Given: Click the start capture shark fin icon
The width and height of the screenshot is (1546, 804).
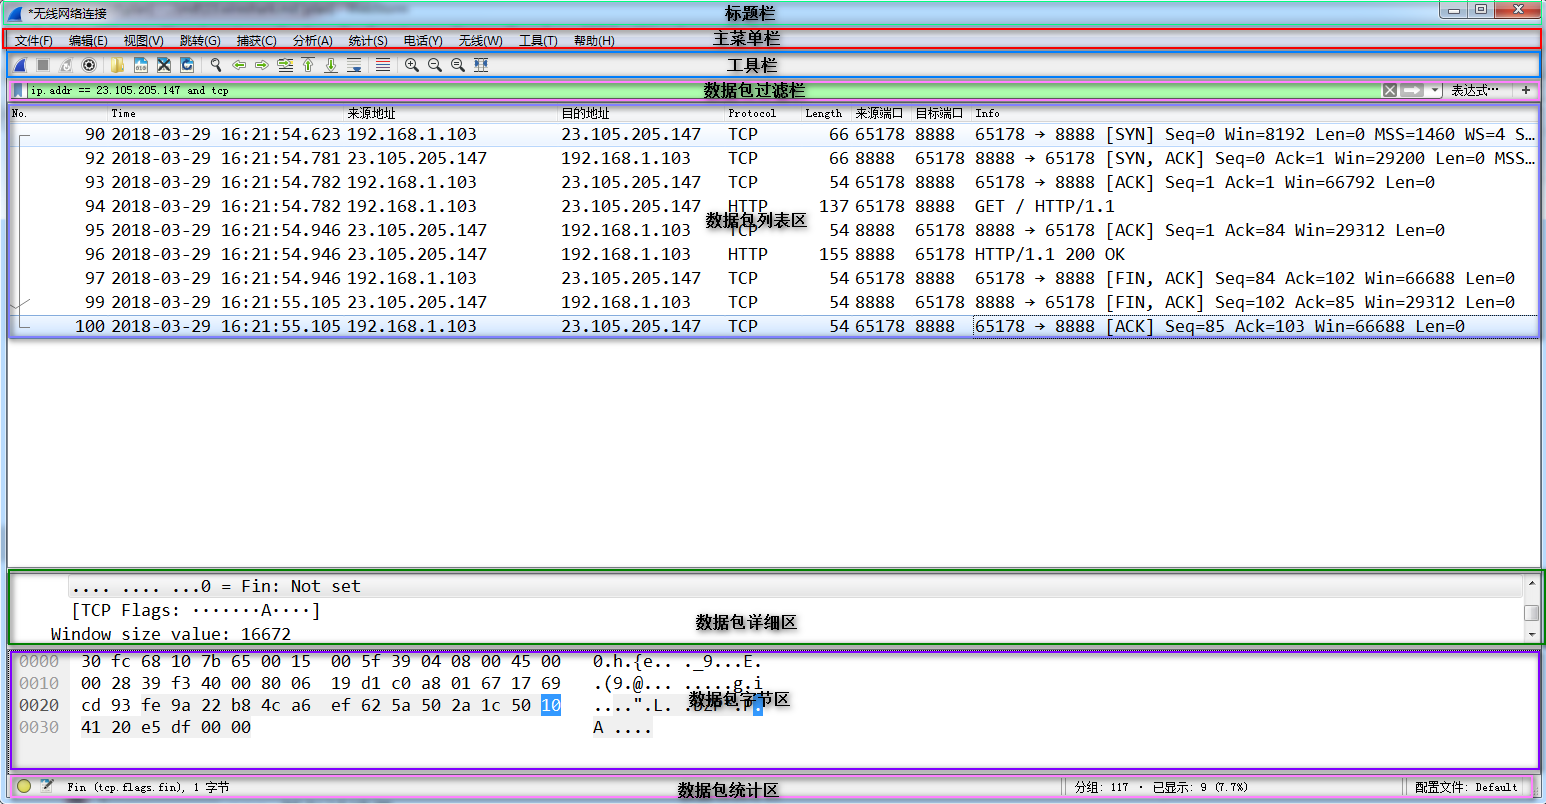Looking at the screenshot, I should click(x=19, y=65).
